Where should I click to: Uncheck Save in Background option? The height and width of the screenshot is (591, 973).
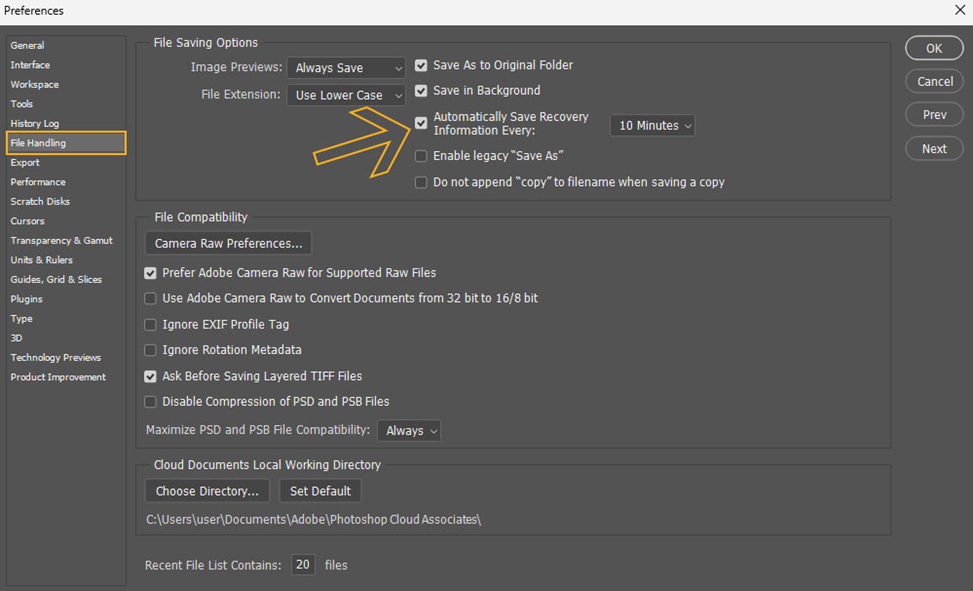421,91
